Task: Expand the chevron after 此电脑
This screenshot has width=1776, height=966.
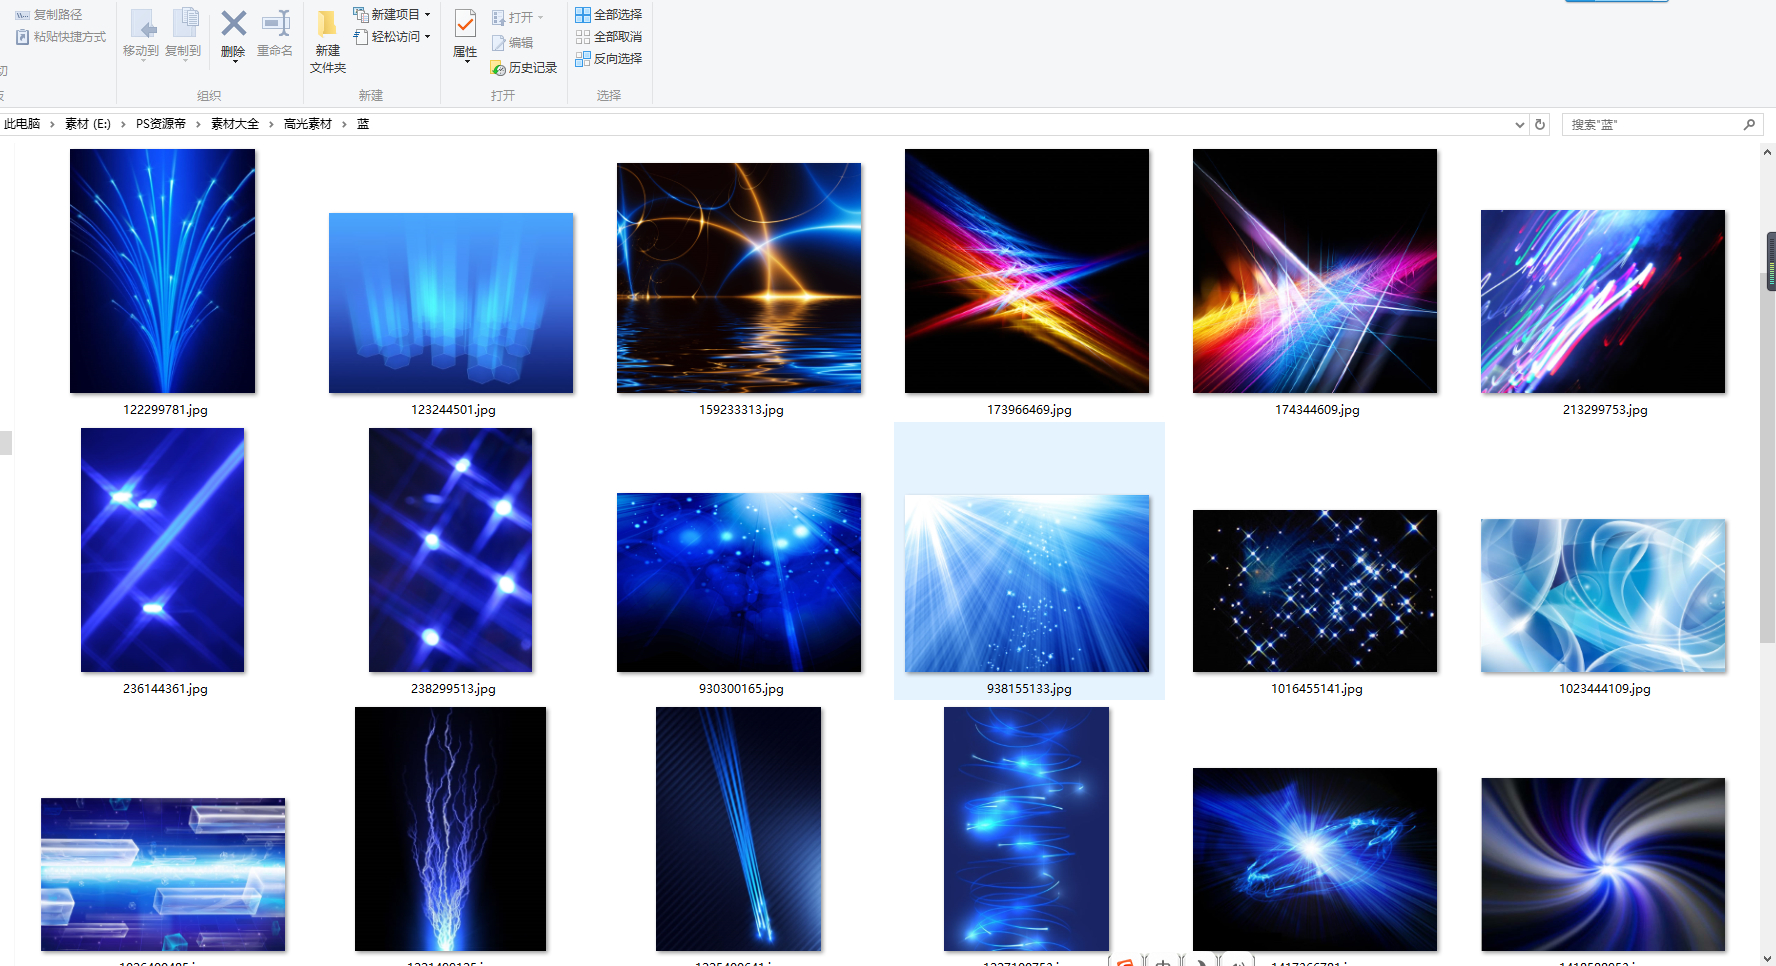Action: click(52, 124)
